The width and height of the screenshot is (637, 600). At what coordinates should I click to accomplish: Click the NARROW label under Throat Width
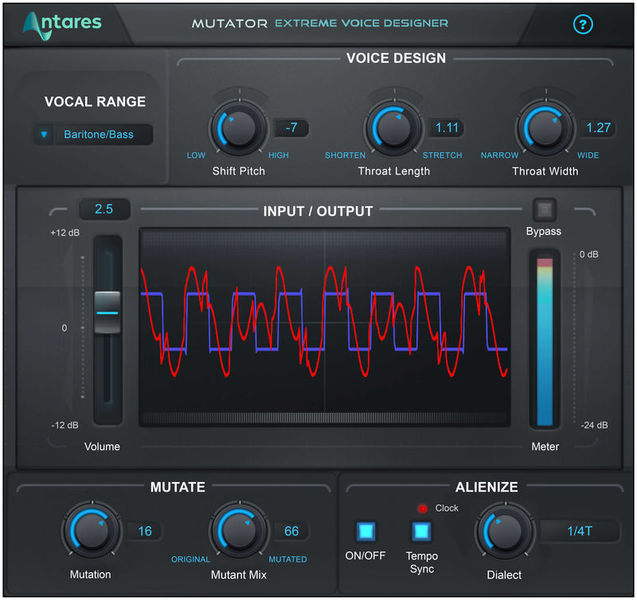[x=499, y=155]
